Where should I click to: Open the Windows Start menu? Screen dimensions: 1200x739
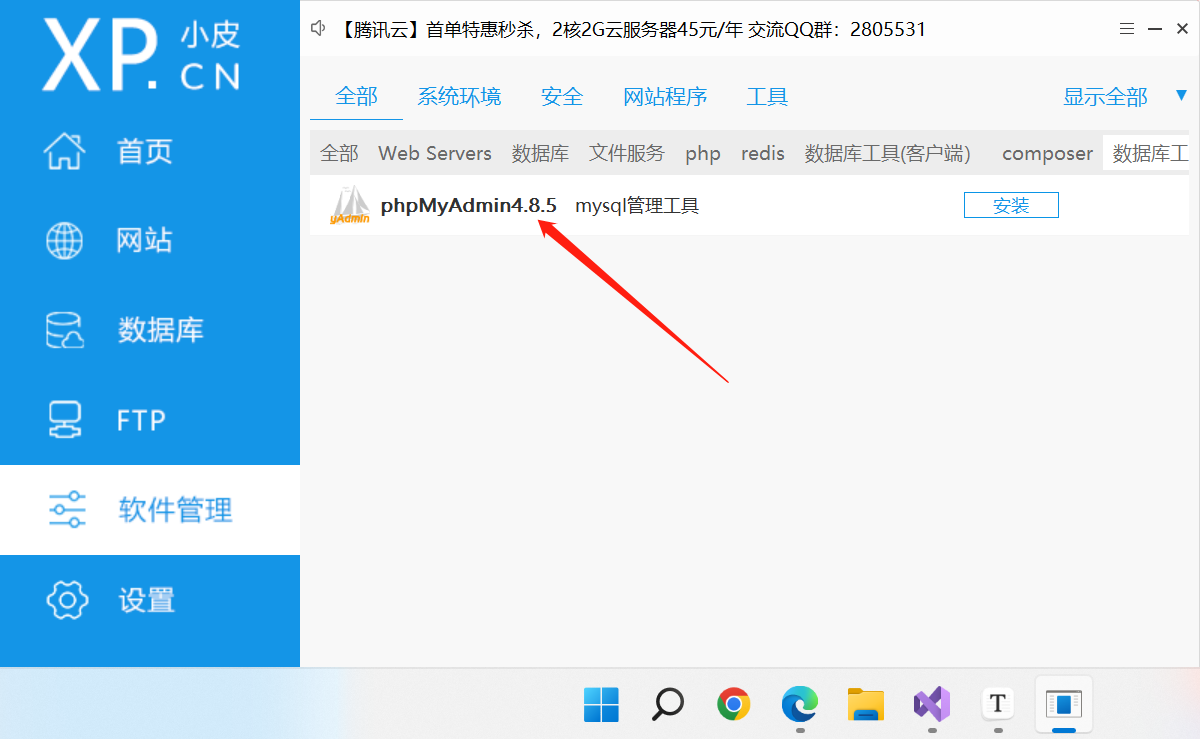601,705
